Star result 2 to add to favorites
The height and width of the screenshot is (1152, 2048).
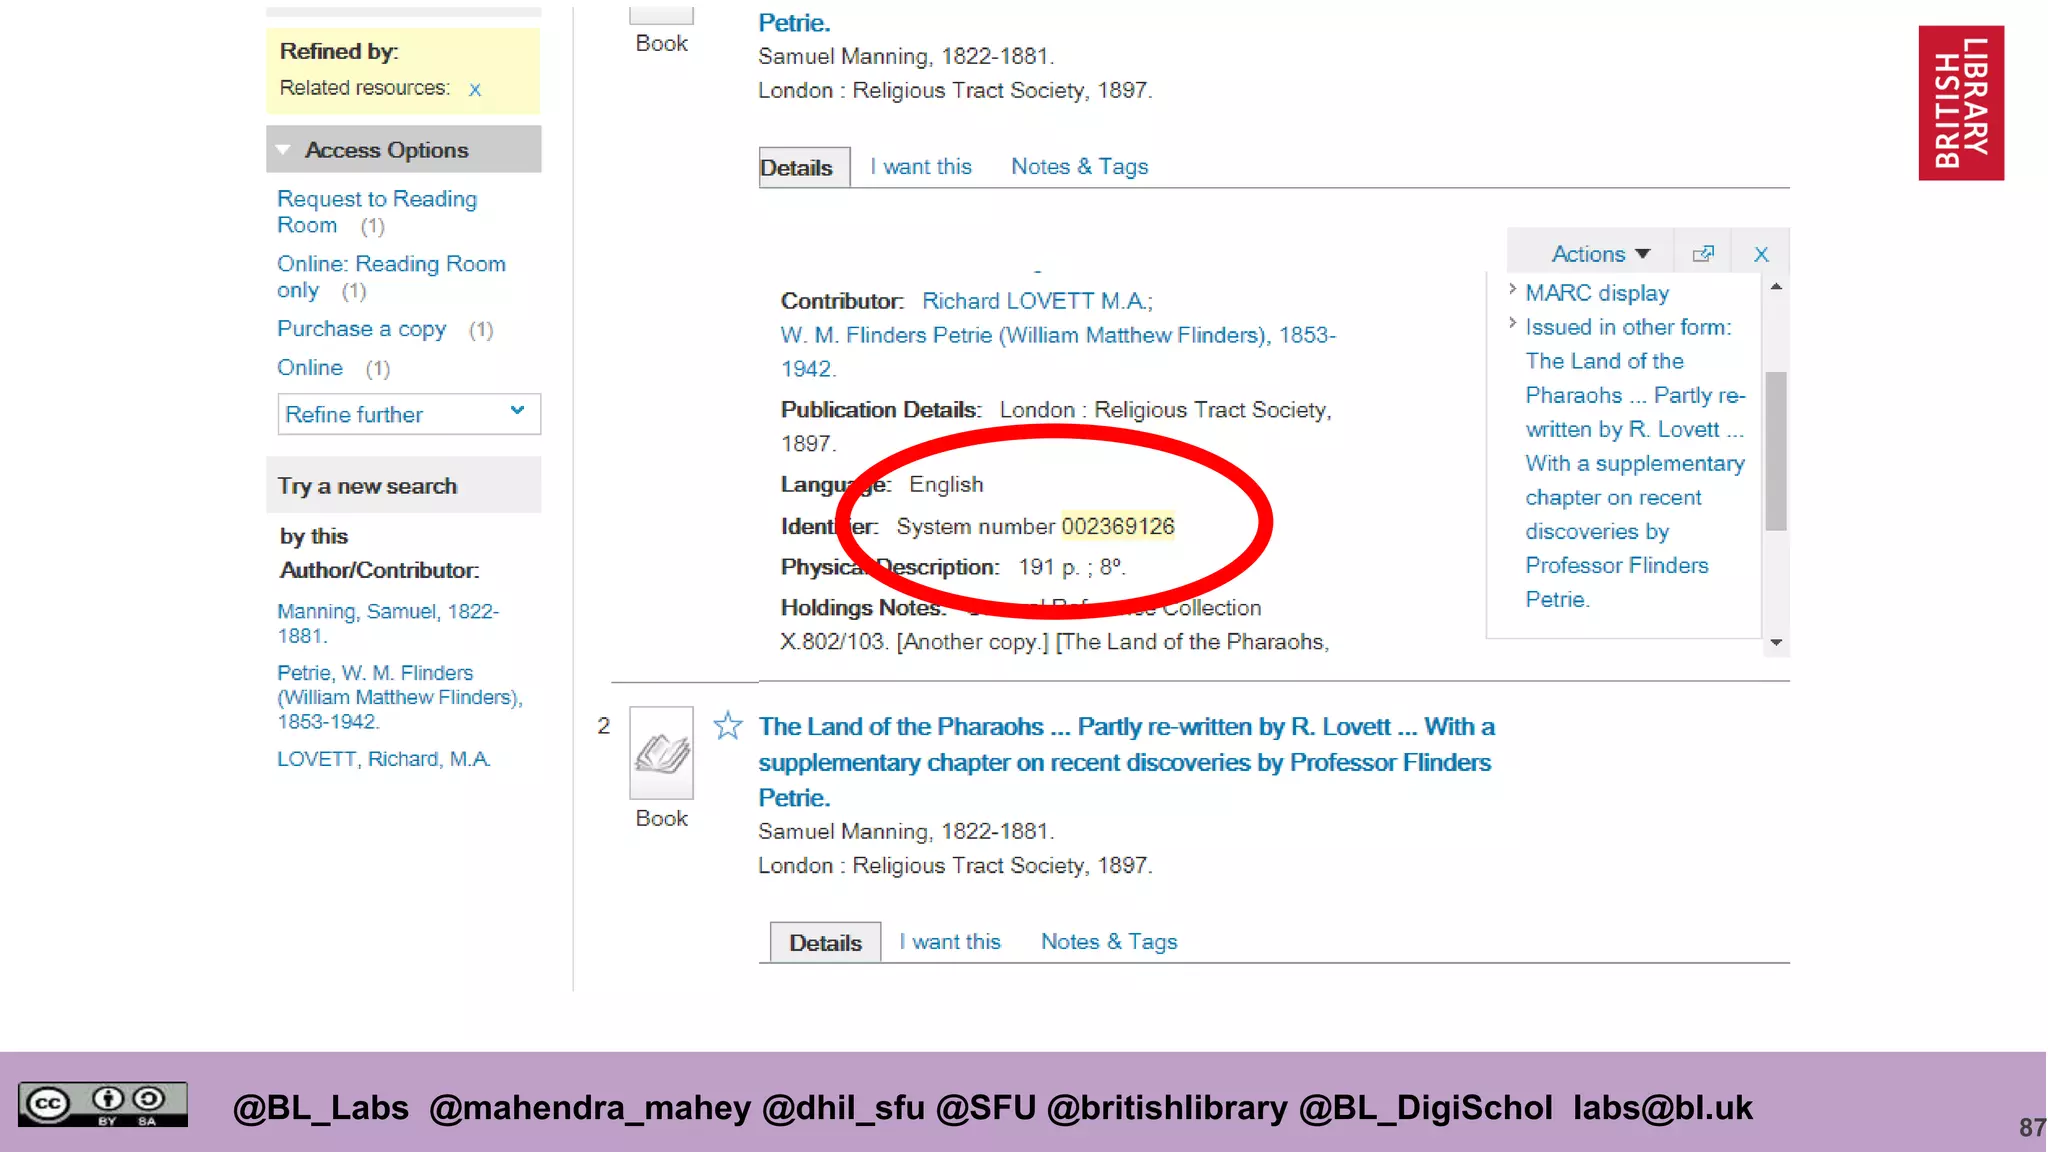pos(728,726)
